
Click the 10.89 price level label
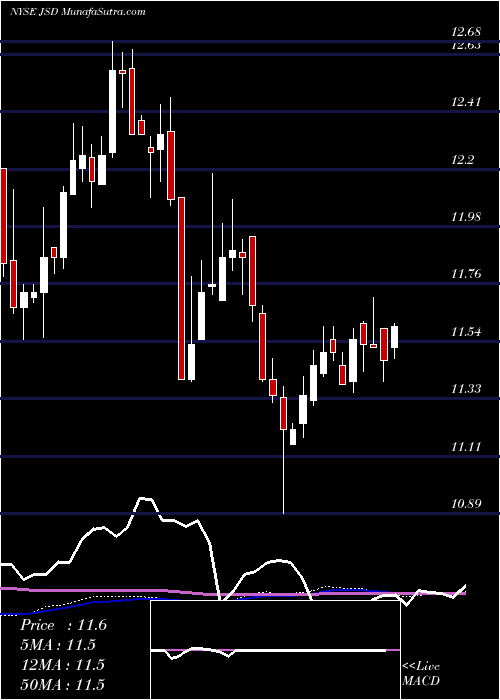(466, 504)
